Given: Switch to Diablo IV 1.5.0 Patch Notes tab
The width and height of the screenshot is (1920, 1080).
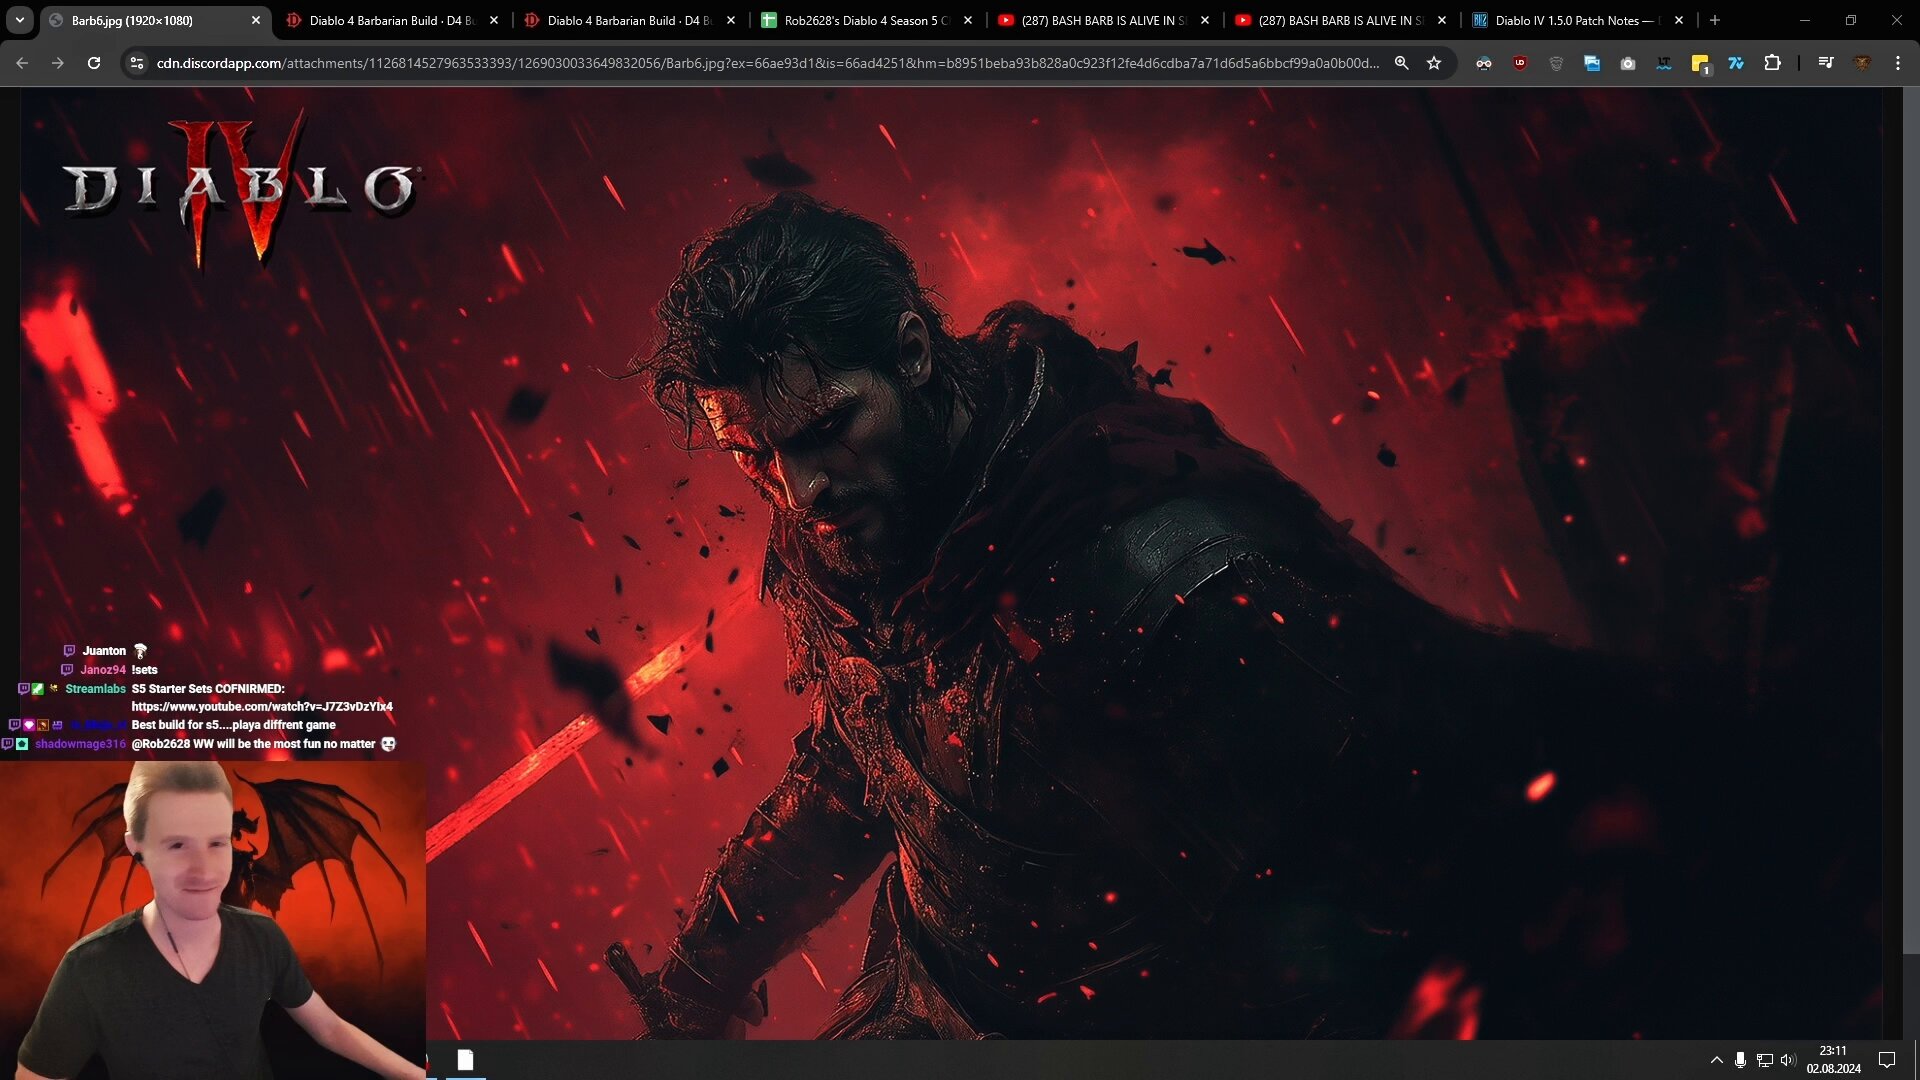Looking at the screenshot, I should pyautogui.click(x=1578, y=20).
